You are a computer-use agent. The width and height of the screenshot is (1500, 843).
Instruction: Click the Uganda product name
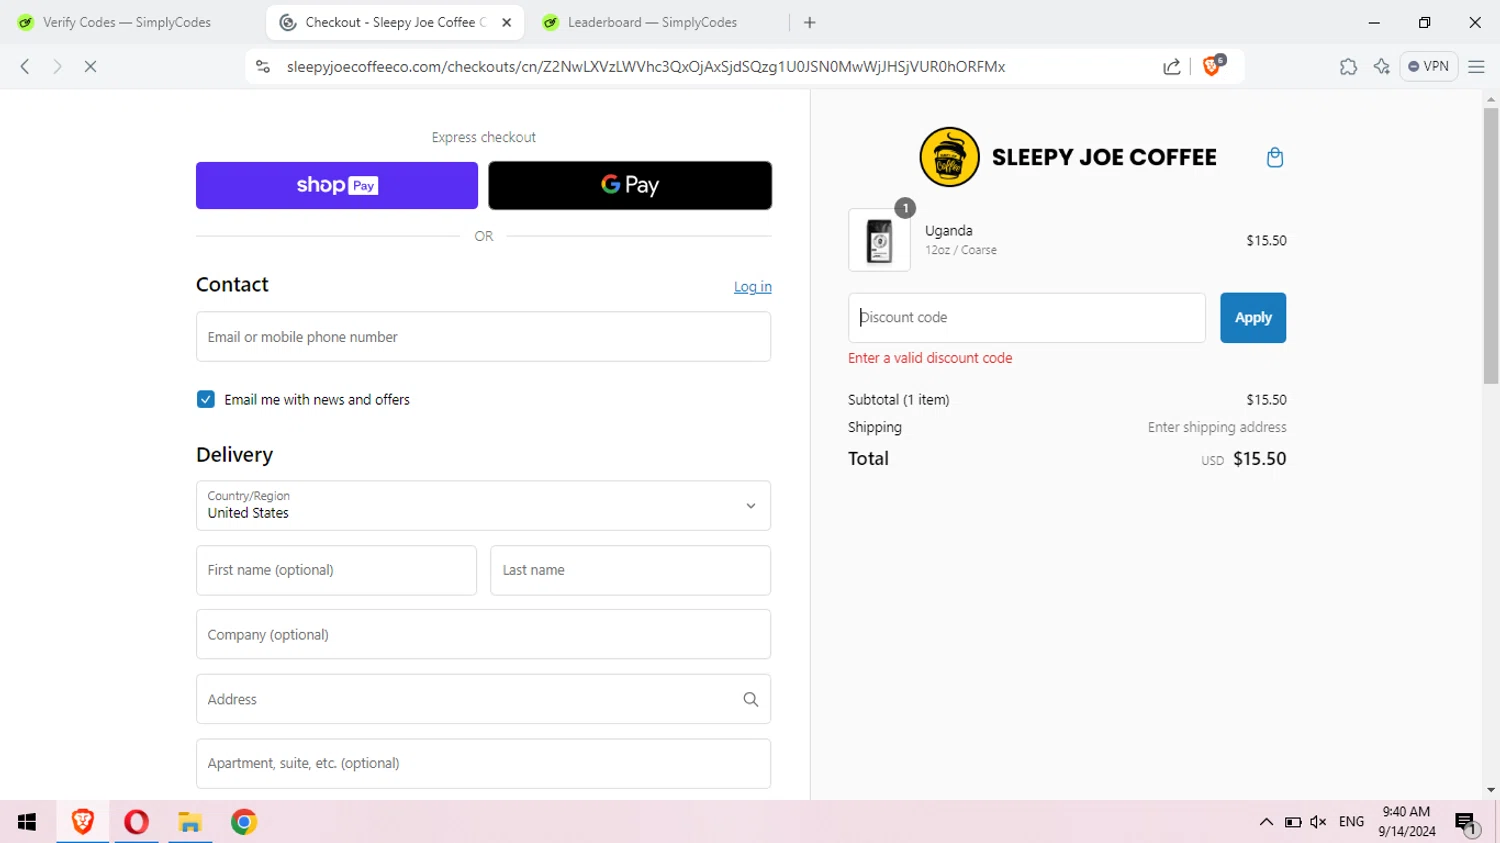[948, 231]
